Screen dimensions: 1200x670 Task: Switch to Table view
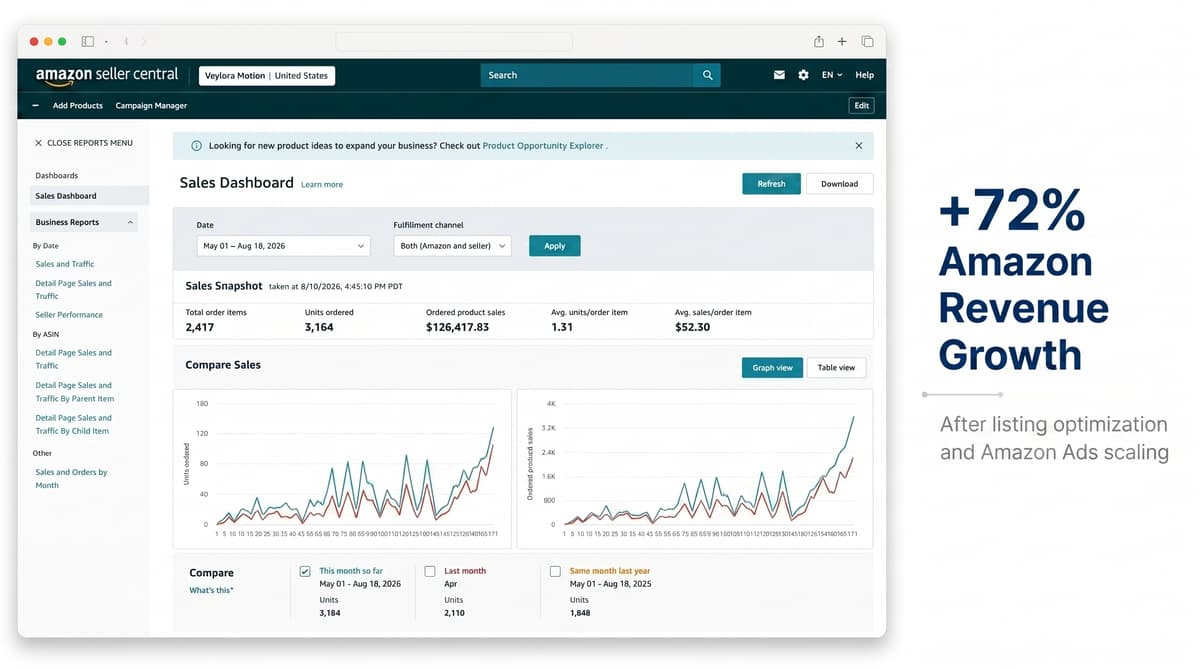click(x=836, y=368)
